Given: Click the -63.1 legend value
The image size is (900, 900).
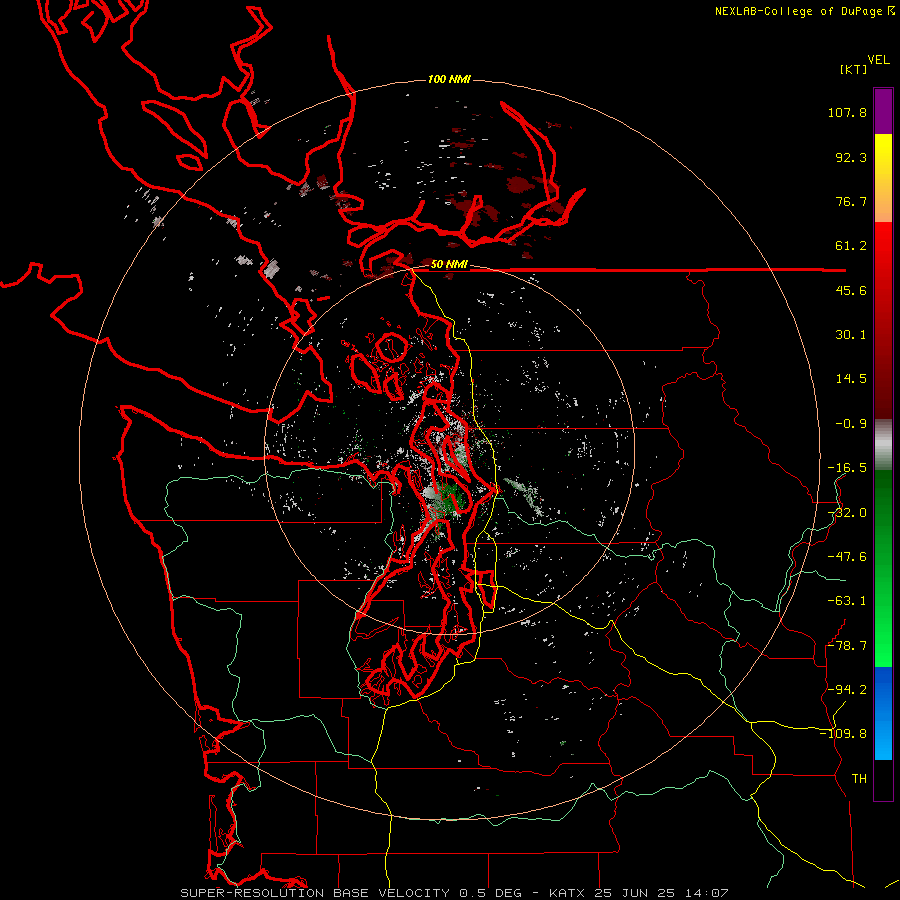Looking at the screenshot, I should point(847,601).
